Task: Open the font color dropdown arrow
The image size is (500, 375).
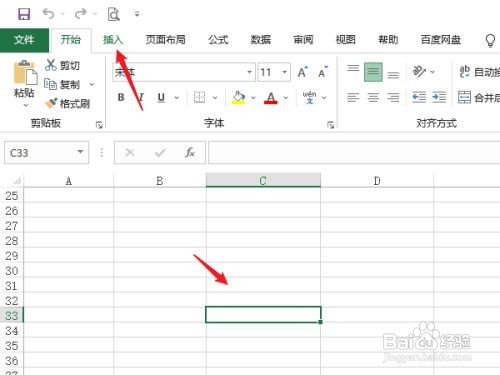Action: point(286,98)
